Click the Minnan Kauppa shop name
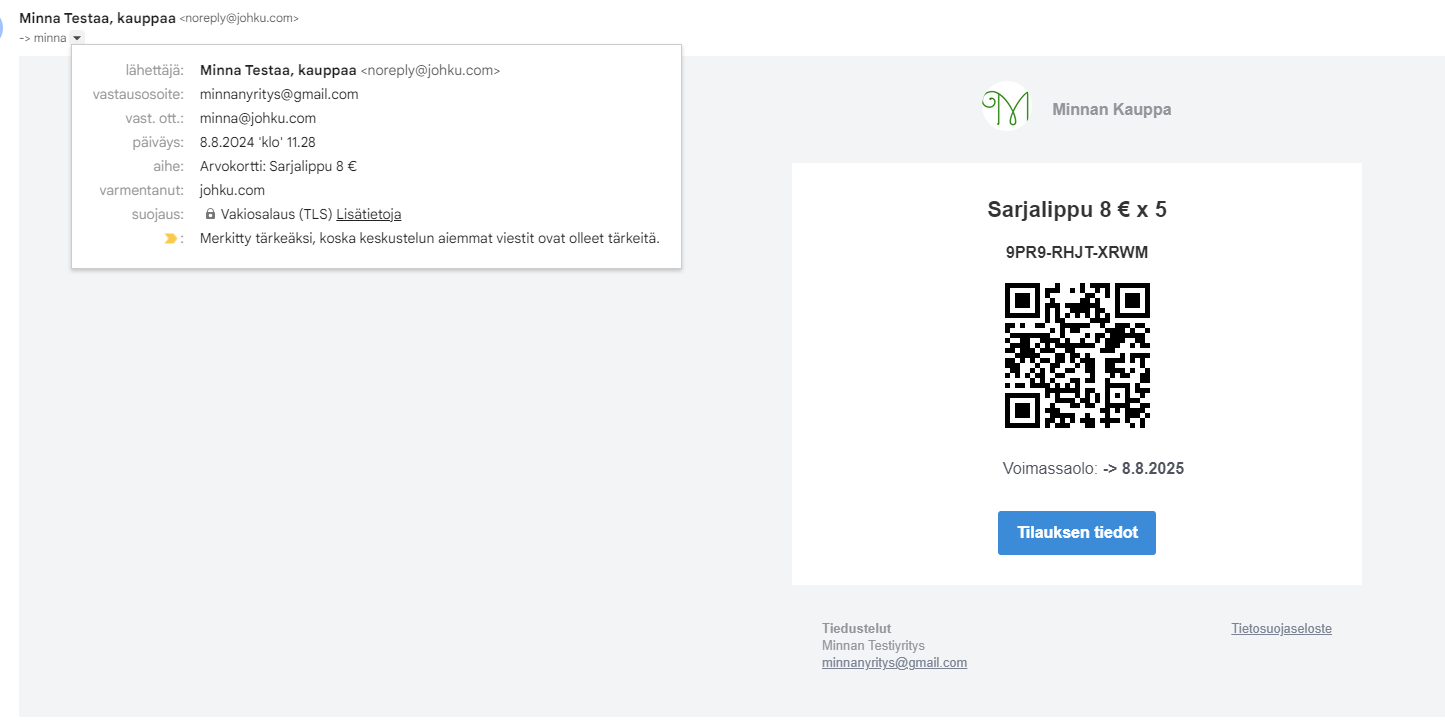The height and width of the screenshot is (725, 1445). [x=1111, y=109]
